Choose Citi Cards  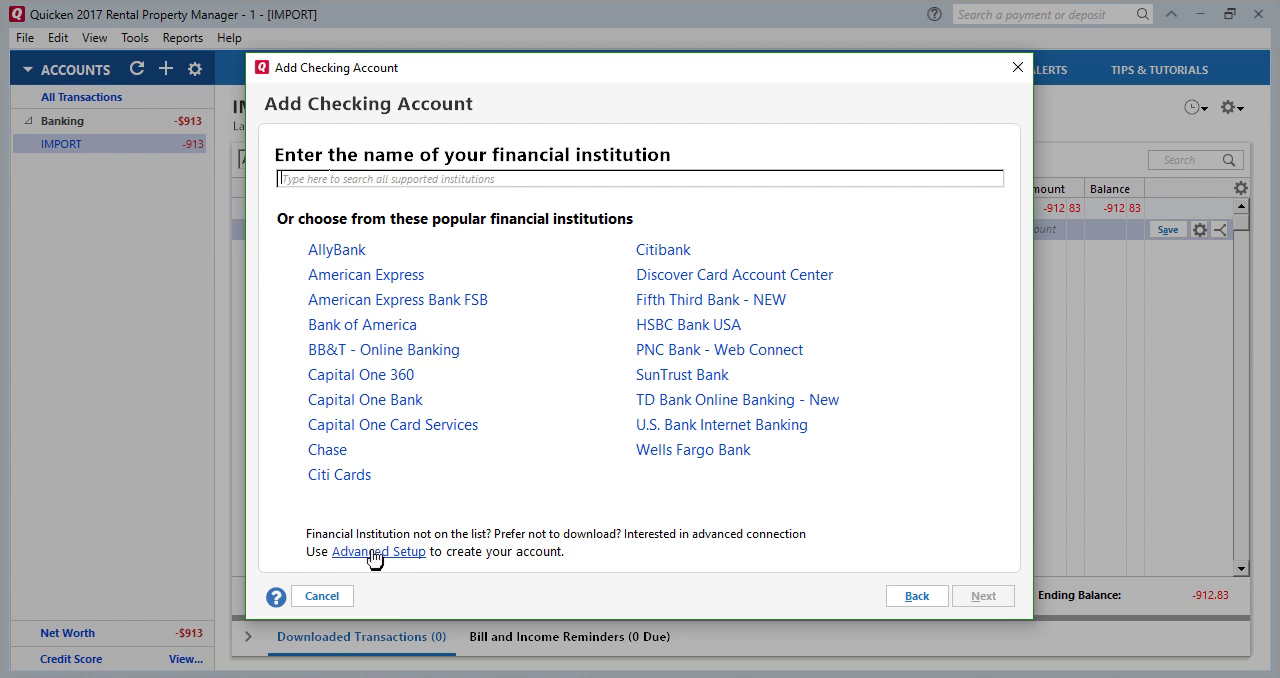[x=339, y=475]
